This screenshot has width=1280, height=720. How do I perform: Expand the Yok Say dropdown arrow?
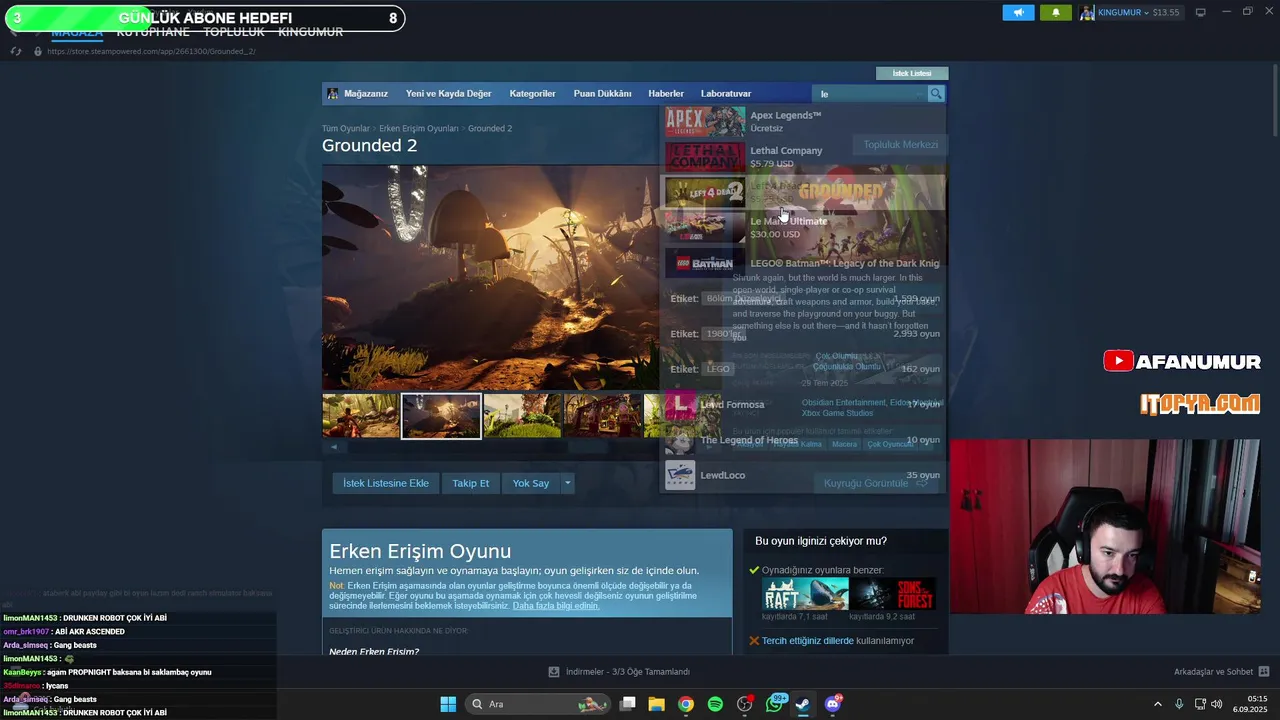(x=567, y=483)
